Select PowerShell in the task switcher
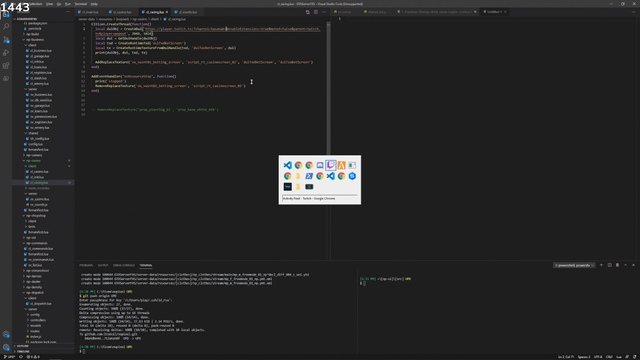This screenshot has width=640, height=360. point(309,176)
